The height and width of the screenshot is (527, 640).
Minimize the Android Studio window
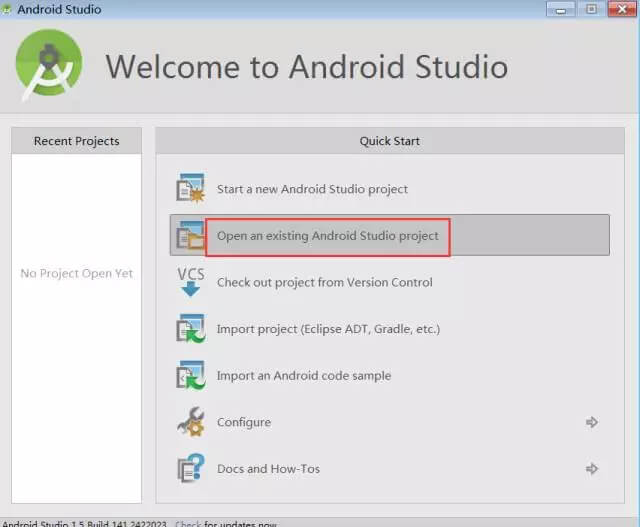[560, 9]
